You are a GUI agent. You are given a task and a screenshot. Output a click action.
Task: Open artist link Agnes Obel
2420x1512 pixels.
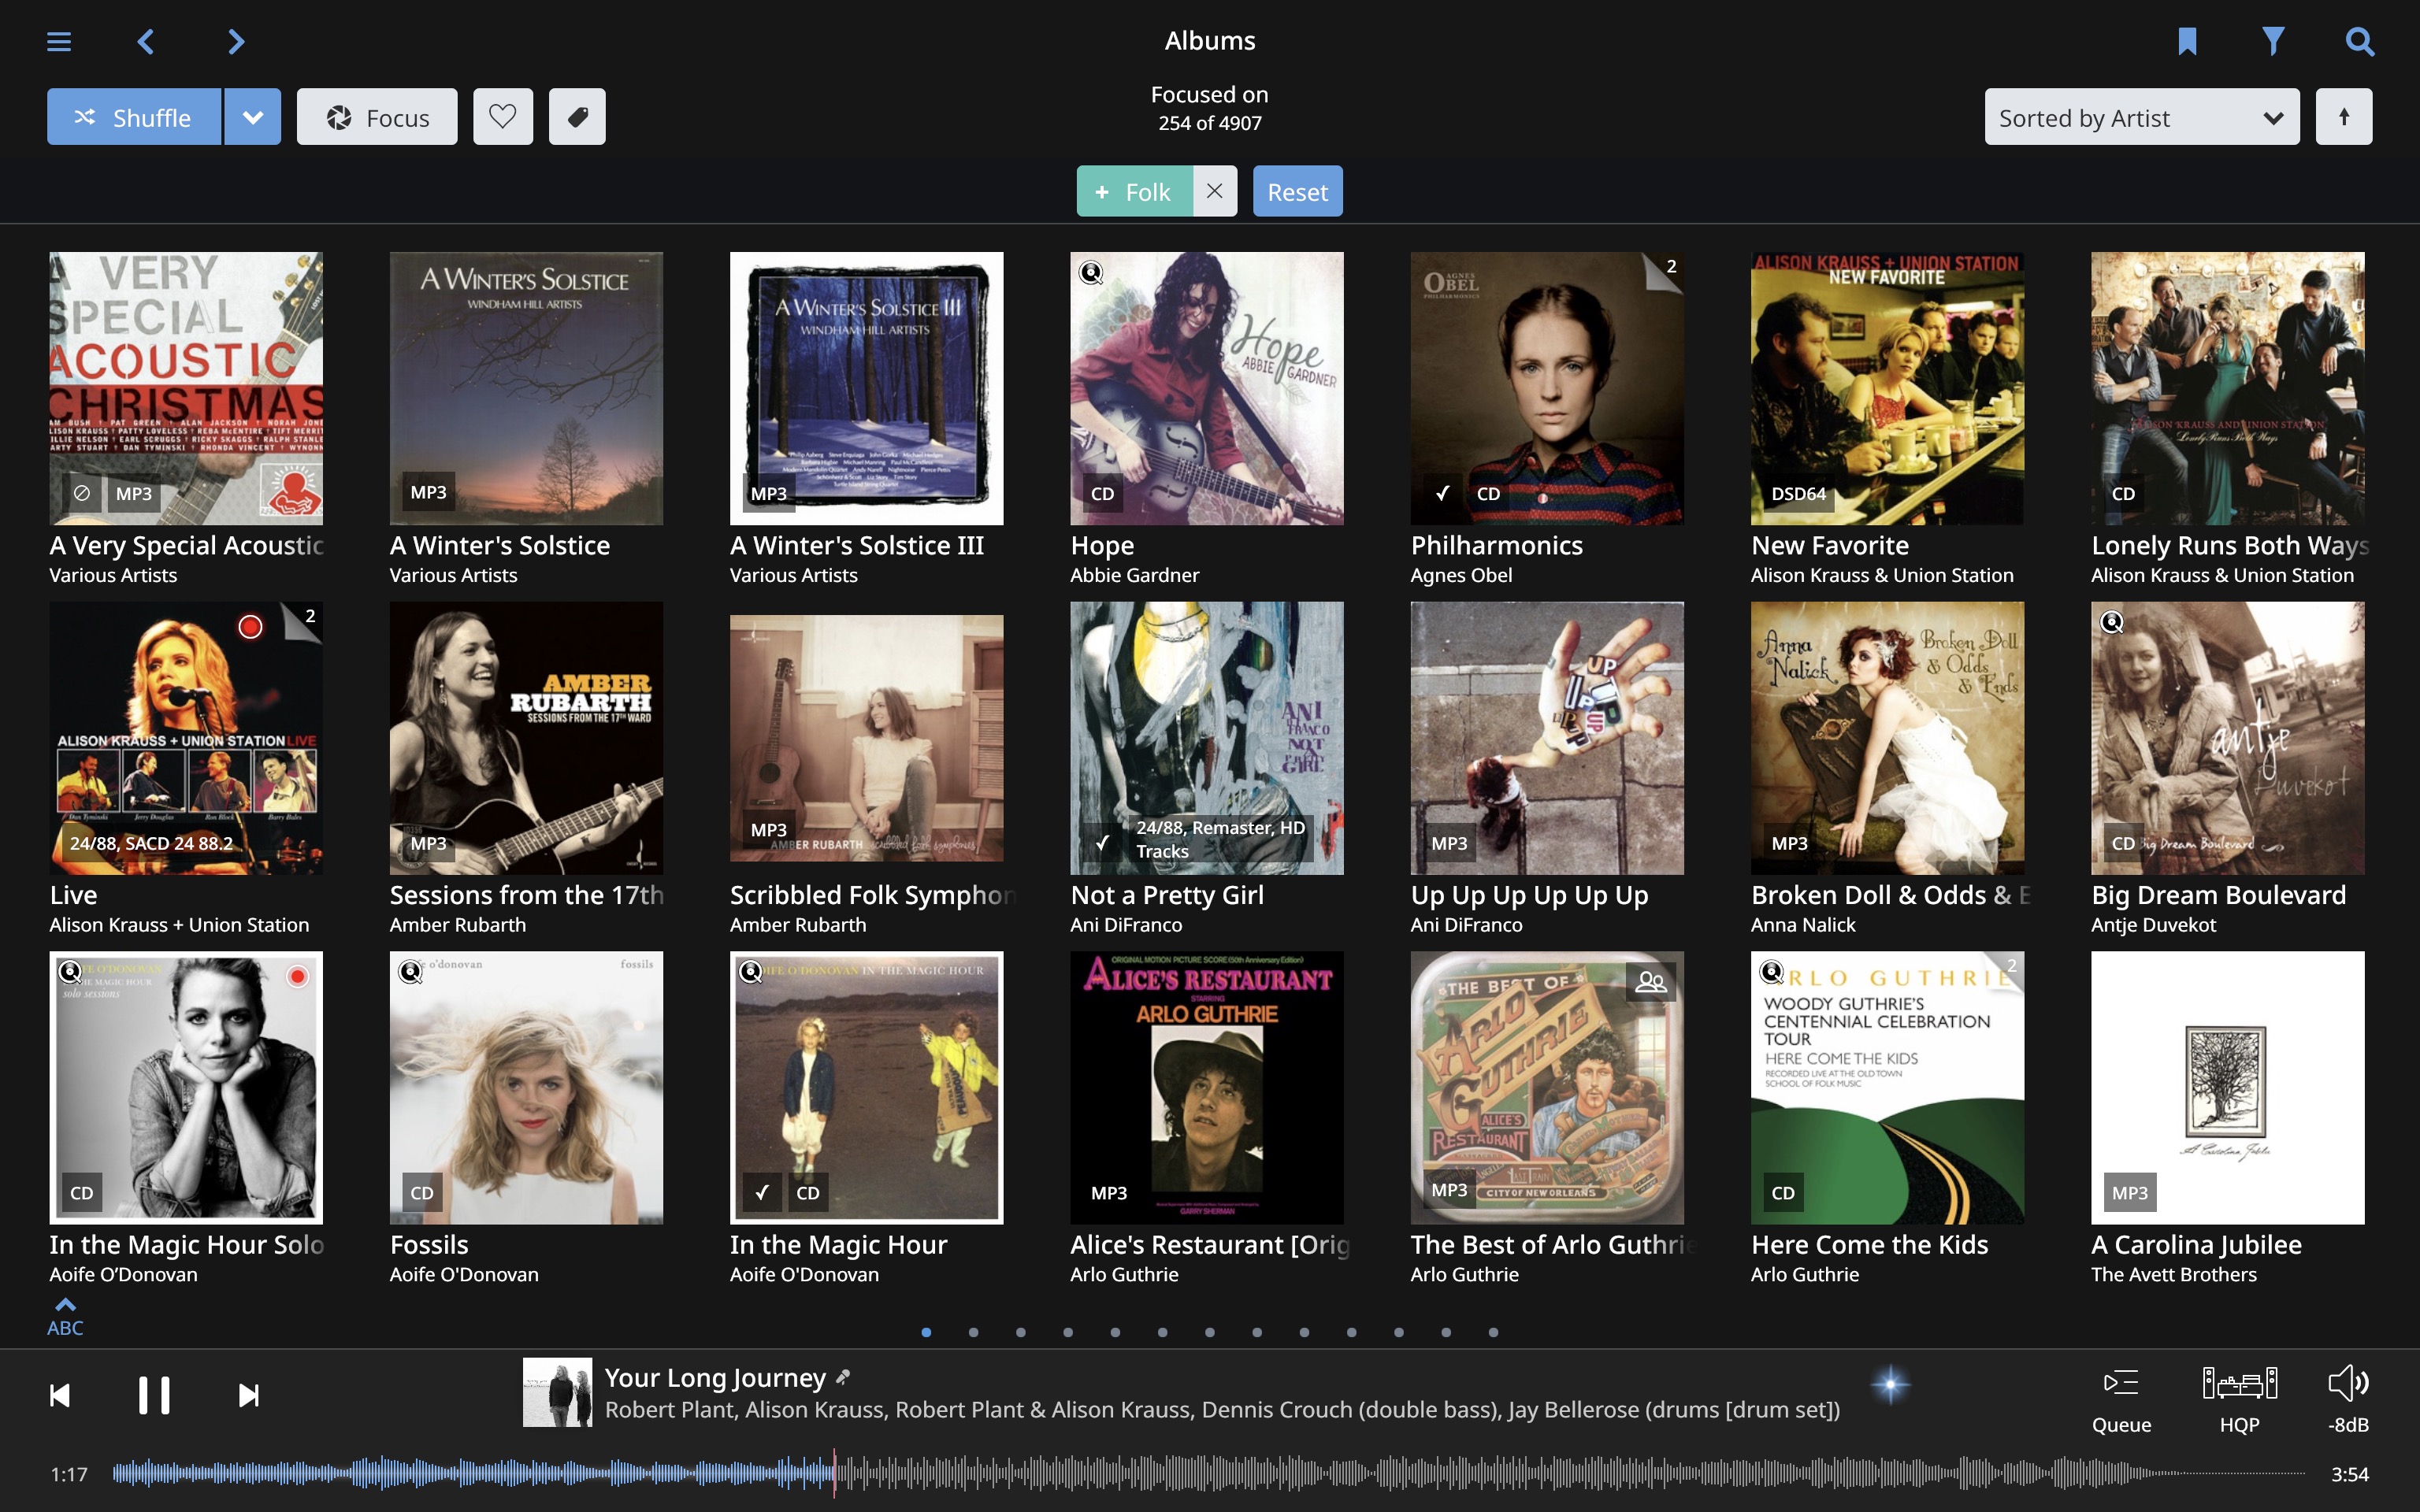tap(1461, 575)
